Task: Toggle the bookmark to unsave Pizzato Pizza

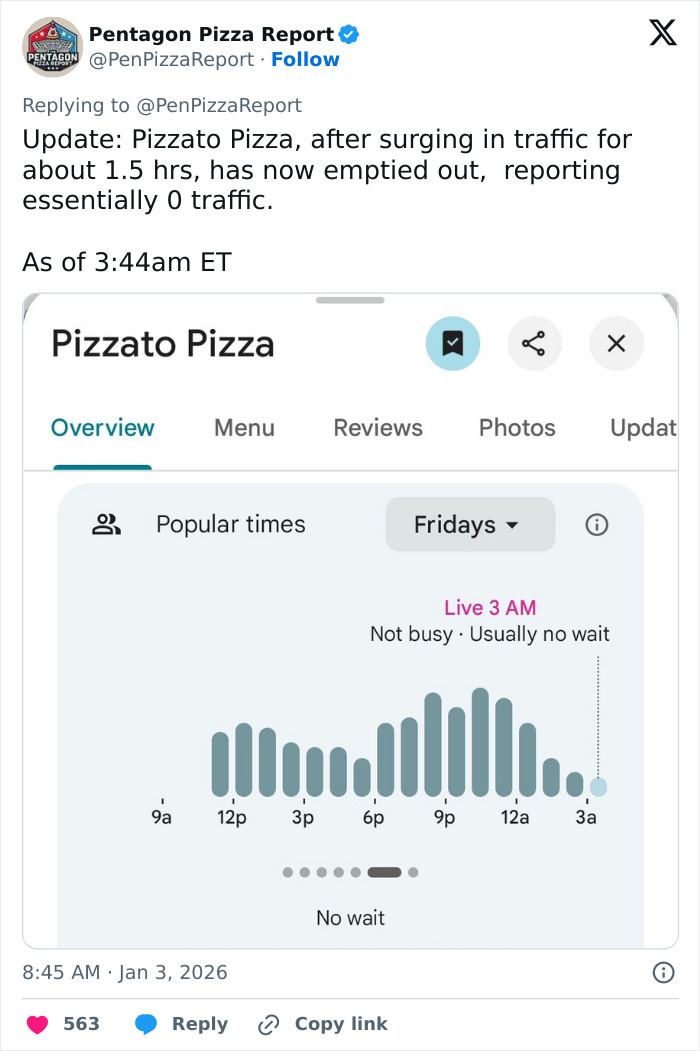Action: (x=453, y=343)
